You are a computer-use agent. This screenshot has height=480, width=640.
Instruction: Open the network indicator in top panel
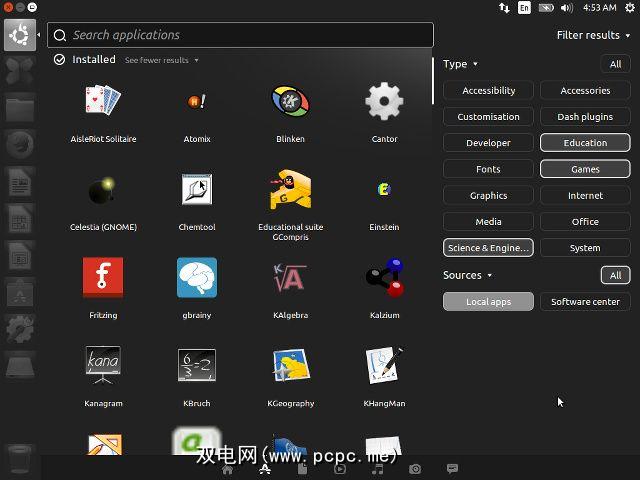[504, 8]
